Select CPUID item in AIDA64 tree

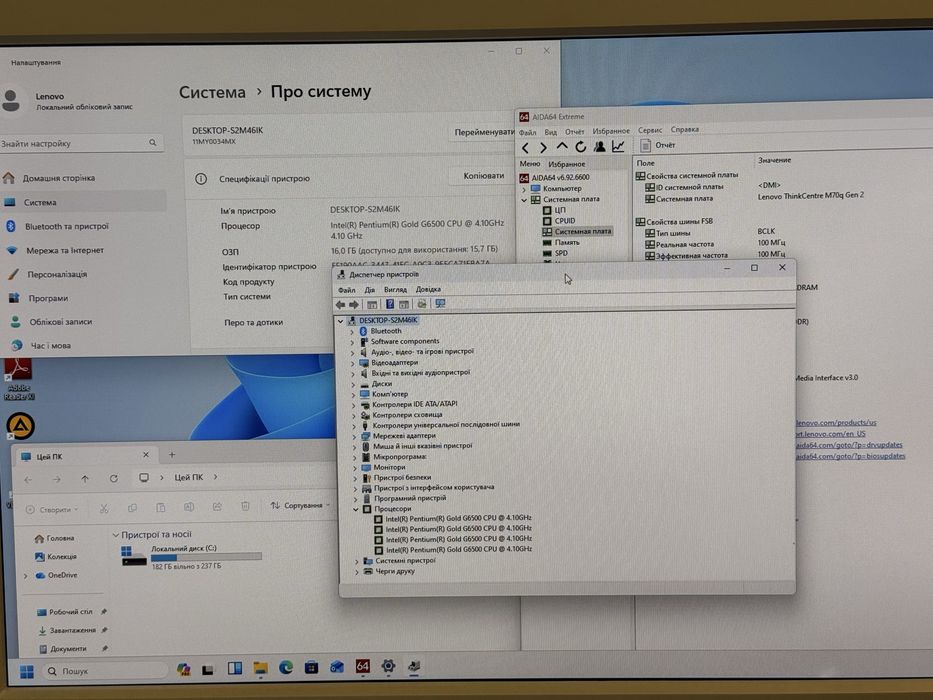click(x=565, y=221)
